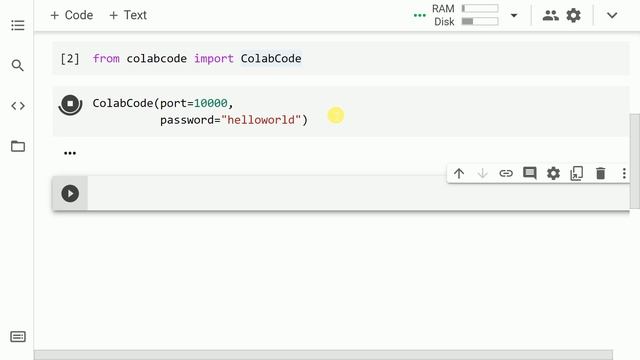Click the vertical scrollbar on the right
This screenshot has height=360, width=640.
click(x=635, y=161)
